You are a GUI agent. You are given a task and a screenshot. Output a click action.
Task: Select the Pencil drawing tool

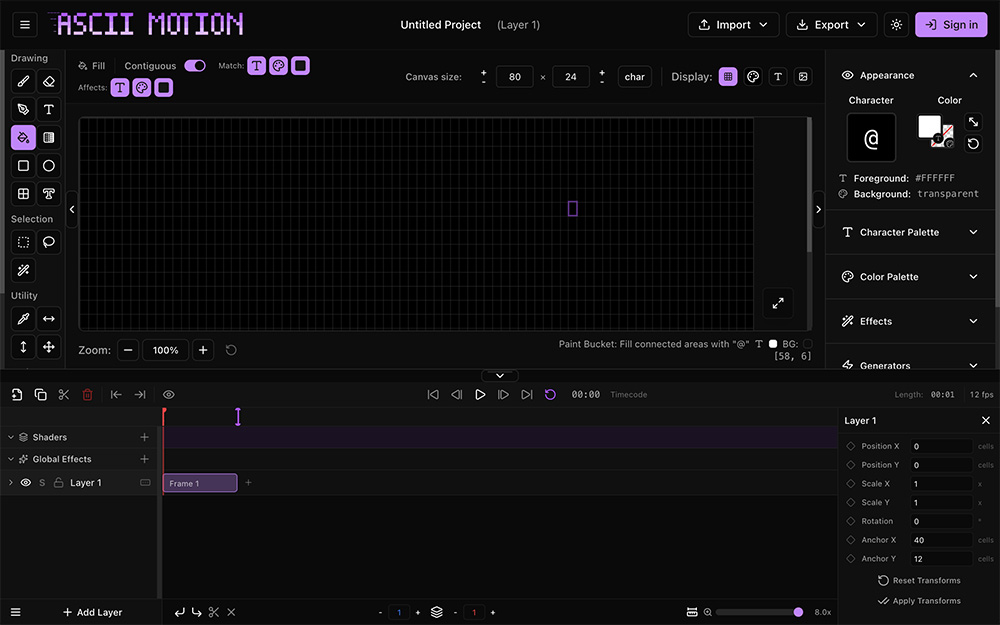[x=23, y=82]
